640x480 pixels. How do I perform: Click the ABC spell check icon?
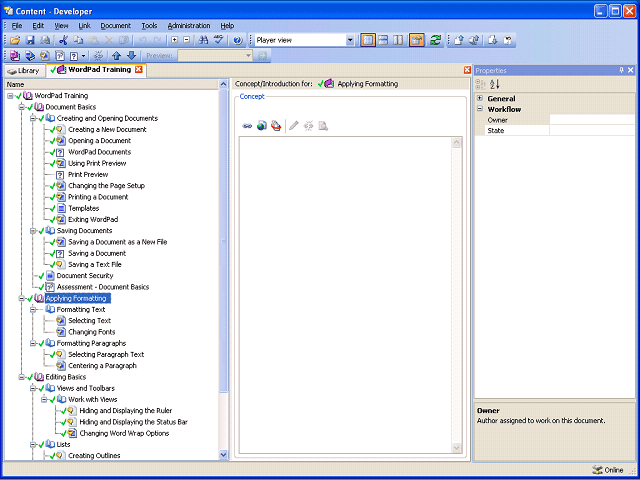(x=219, y=40)
